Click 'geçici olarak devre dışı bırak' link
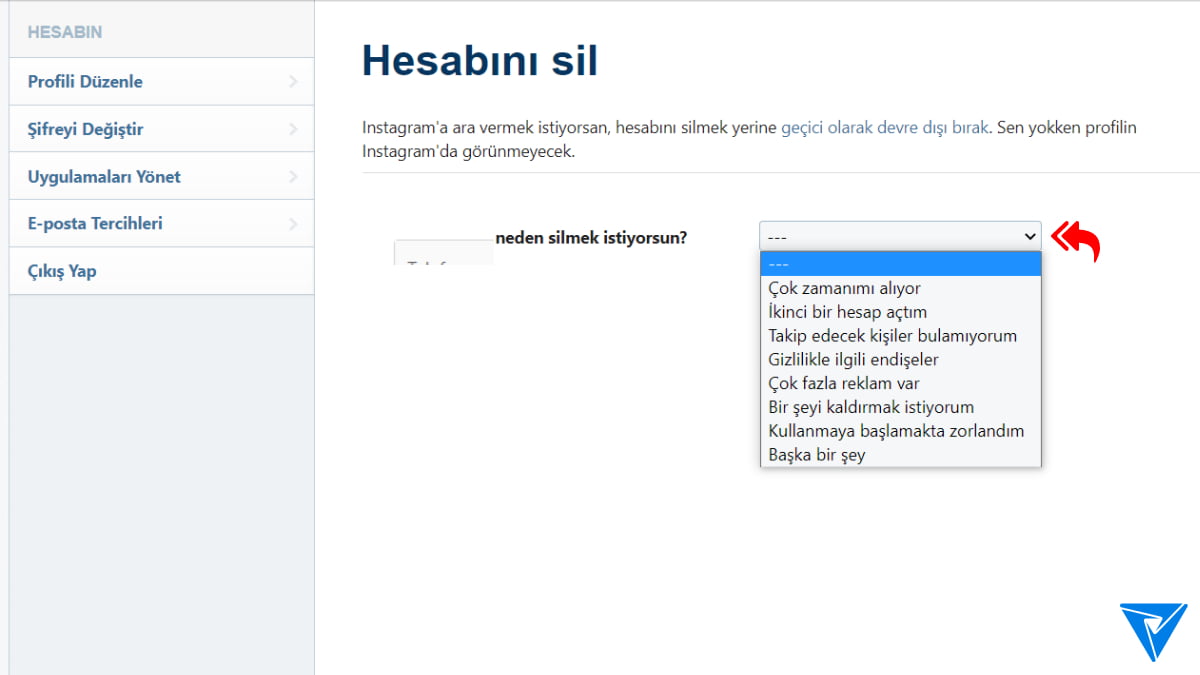 tap(885, 128)
